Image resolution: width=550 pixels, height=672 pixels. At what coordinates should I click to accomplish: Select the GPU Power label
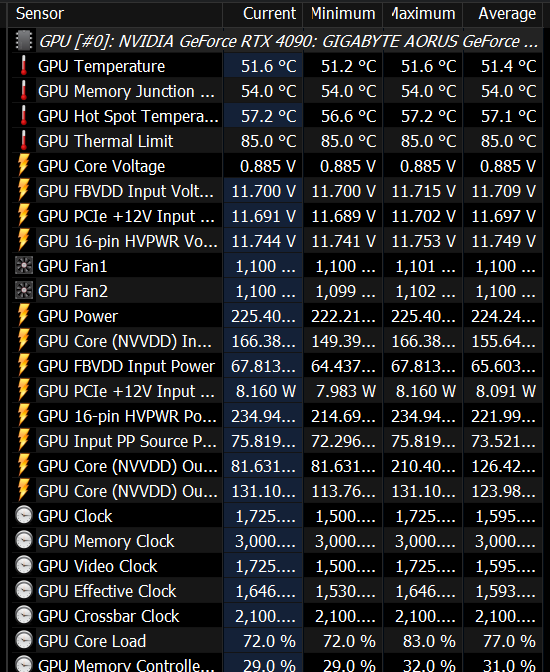[78, 316]
